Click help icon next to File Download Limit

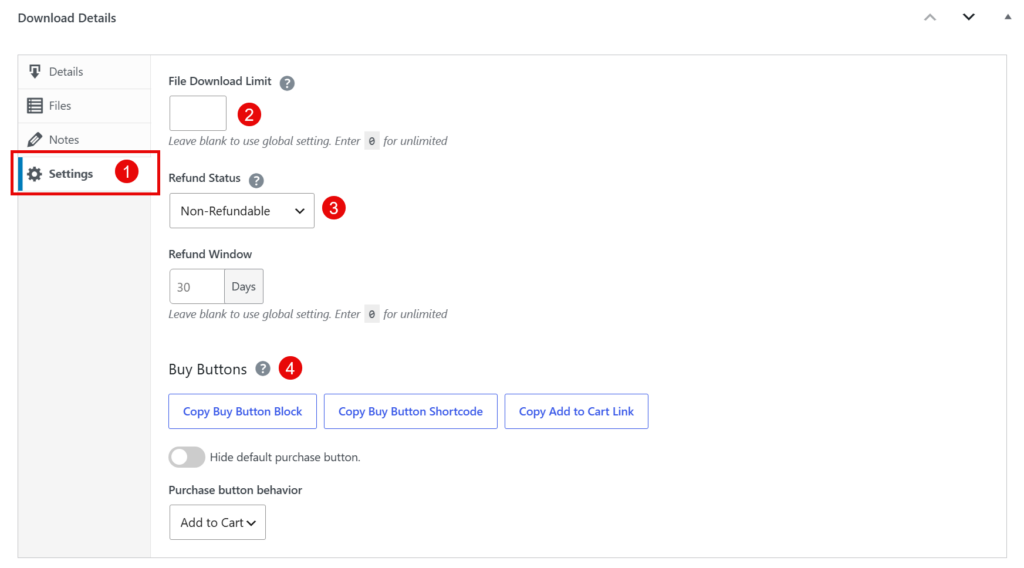pyautogui.click(x=287, y=83)
